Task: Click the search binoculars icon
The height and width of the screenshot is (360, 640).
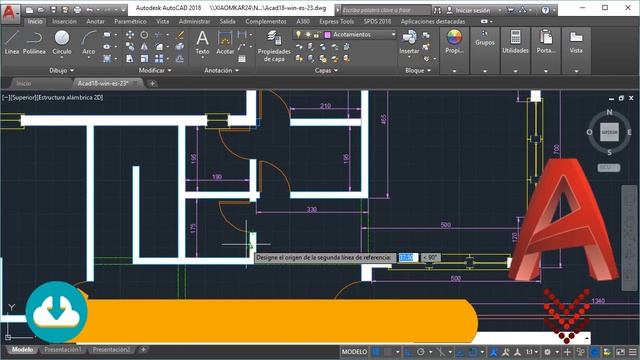Action: coord(437,10)
